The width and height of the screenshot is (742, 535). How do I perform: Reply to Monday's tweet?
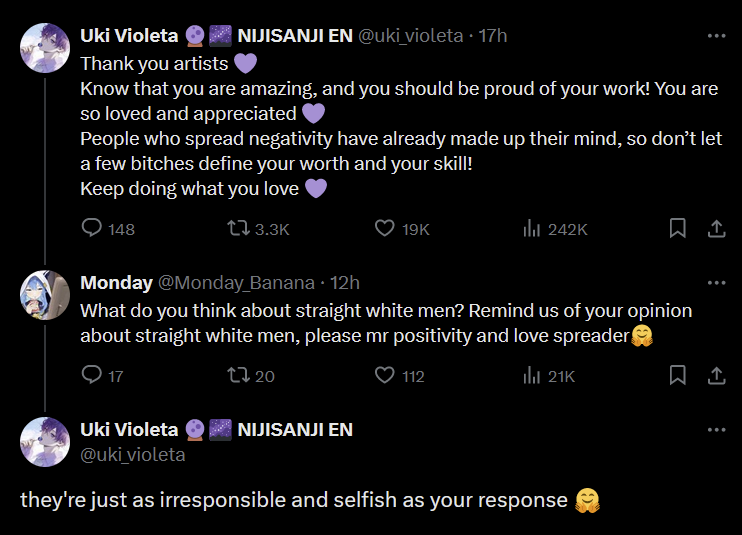tap(92, 376)
